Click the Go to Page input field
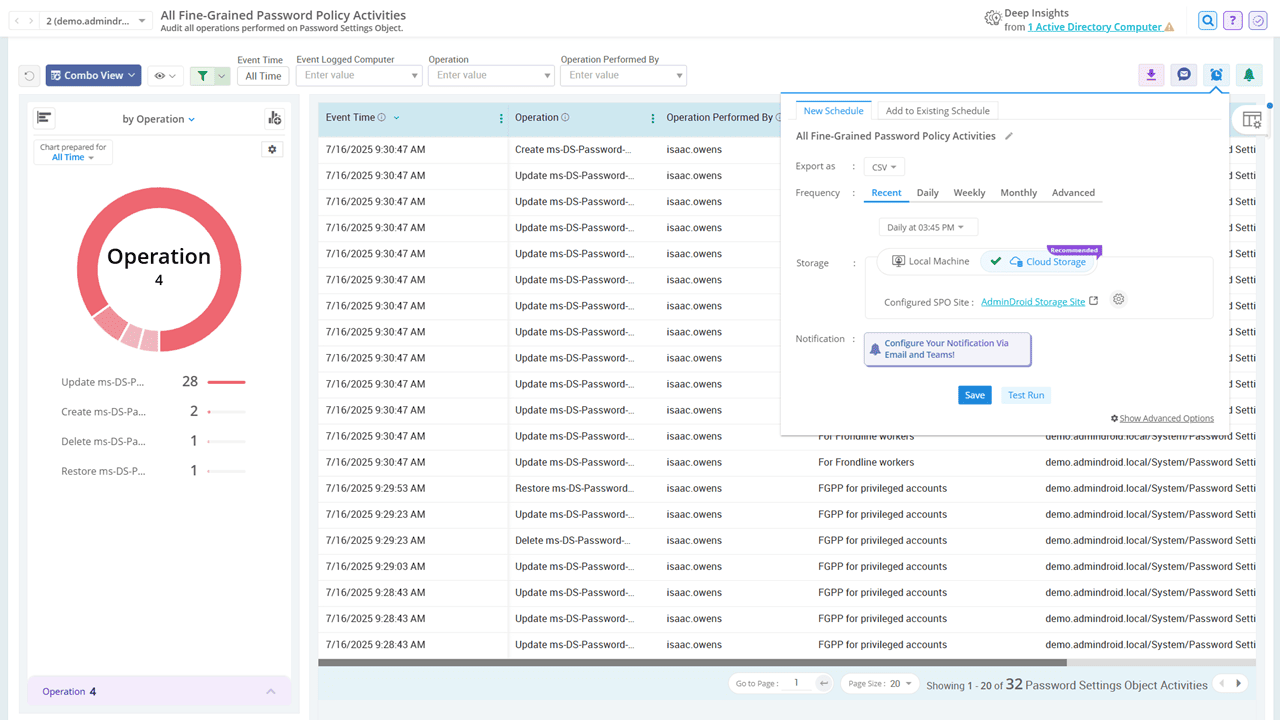The height and width of the screenshot is (720, 1280). pos(798,683)
